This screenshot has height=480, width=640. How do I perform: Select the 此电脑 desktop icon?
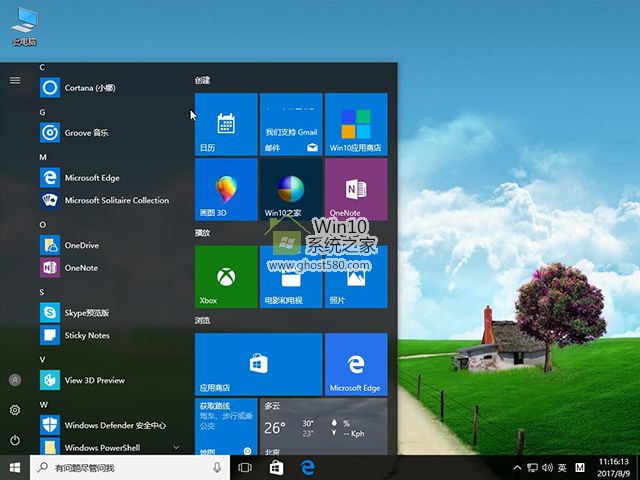(x=24, y=26)
